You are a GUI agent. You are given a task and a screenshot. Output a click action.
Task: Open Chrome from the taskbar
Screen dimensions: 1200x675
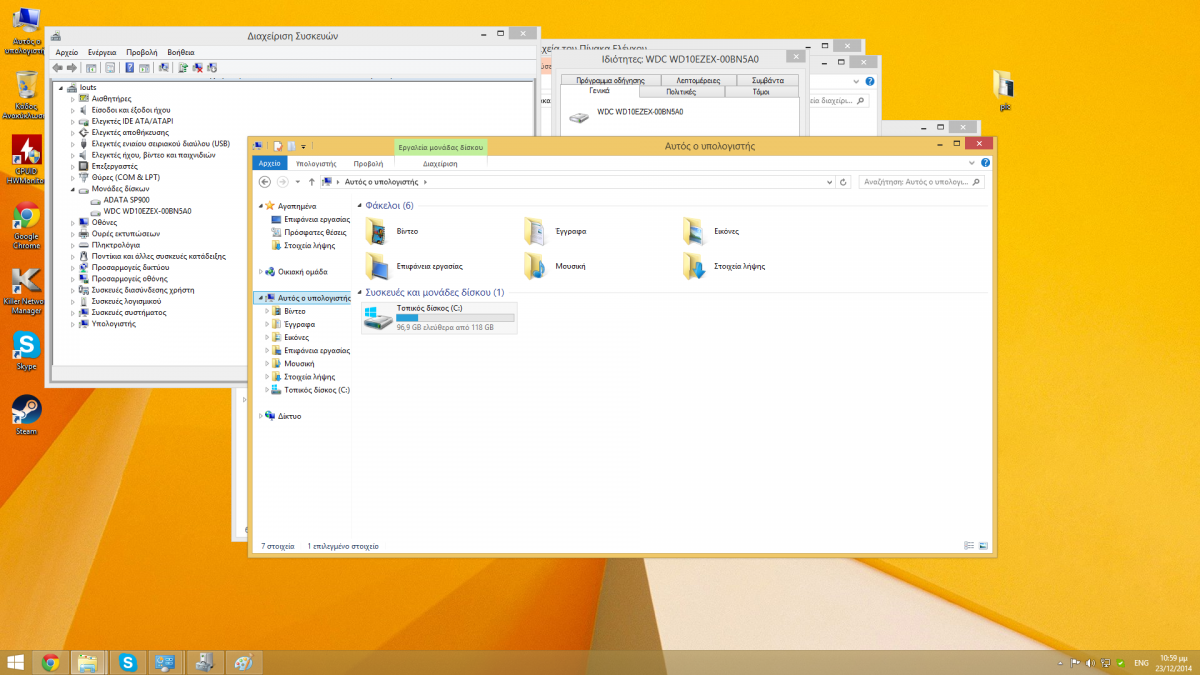(50, 662)
